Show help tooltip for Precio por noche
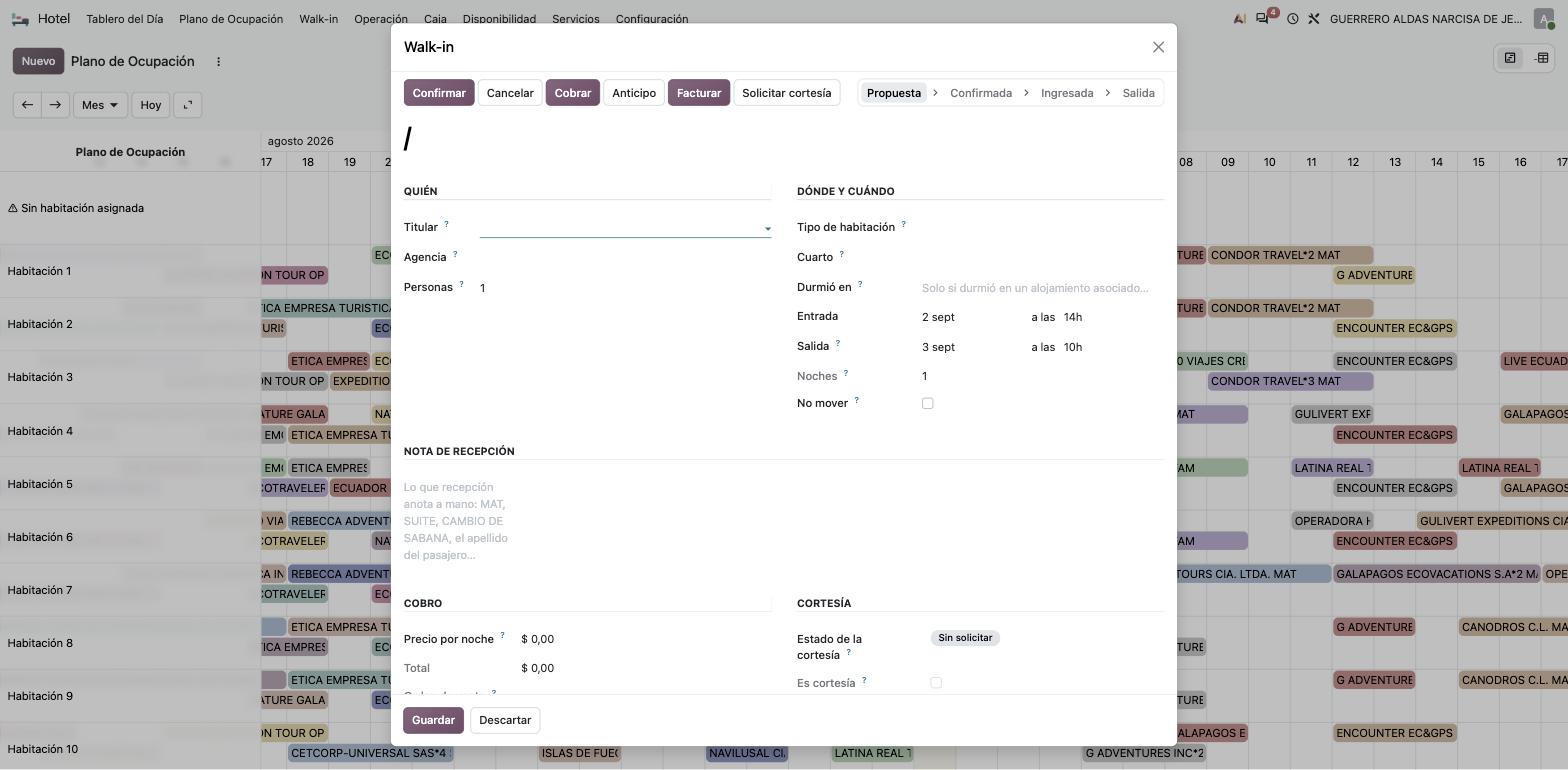The width and height of the screenshot is (1568, 770). coord(502,635)
